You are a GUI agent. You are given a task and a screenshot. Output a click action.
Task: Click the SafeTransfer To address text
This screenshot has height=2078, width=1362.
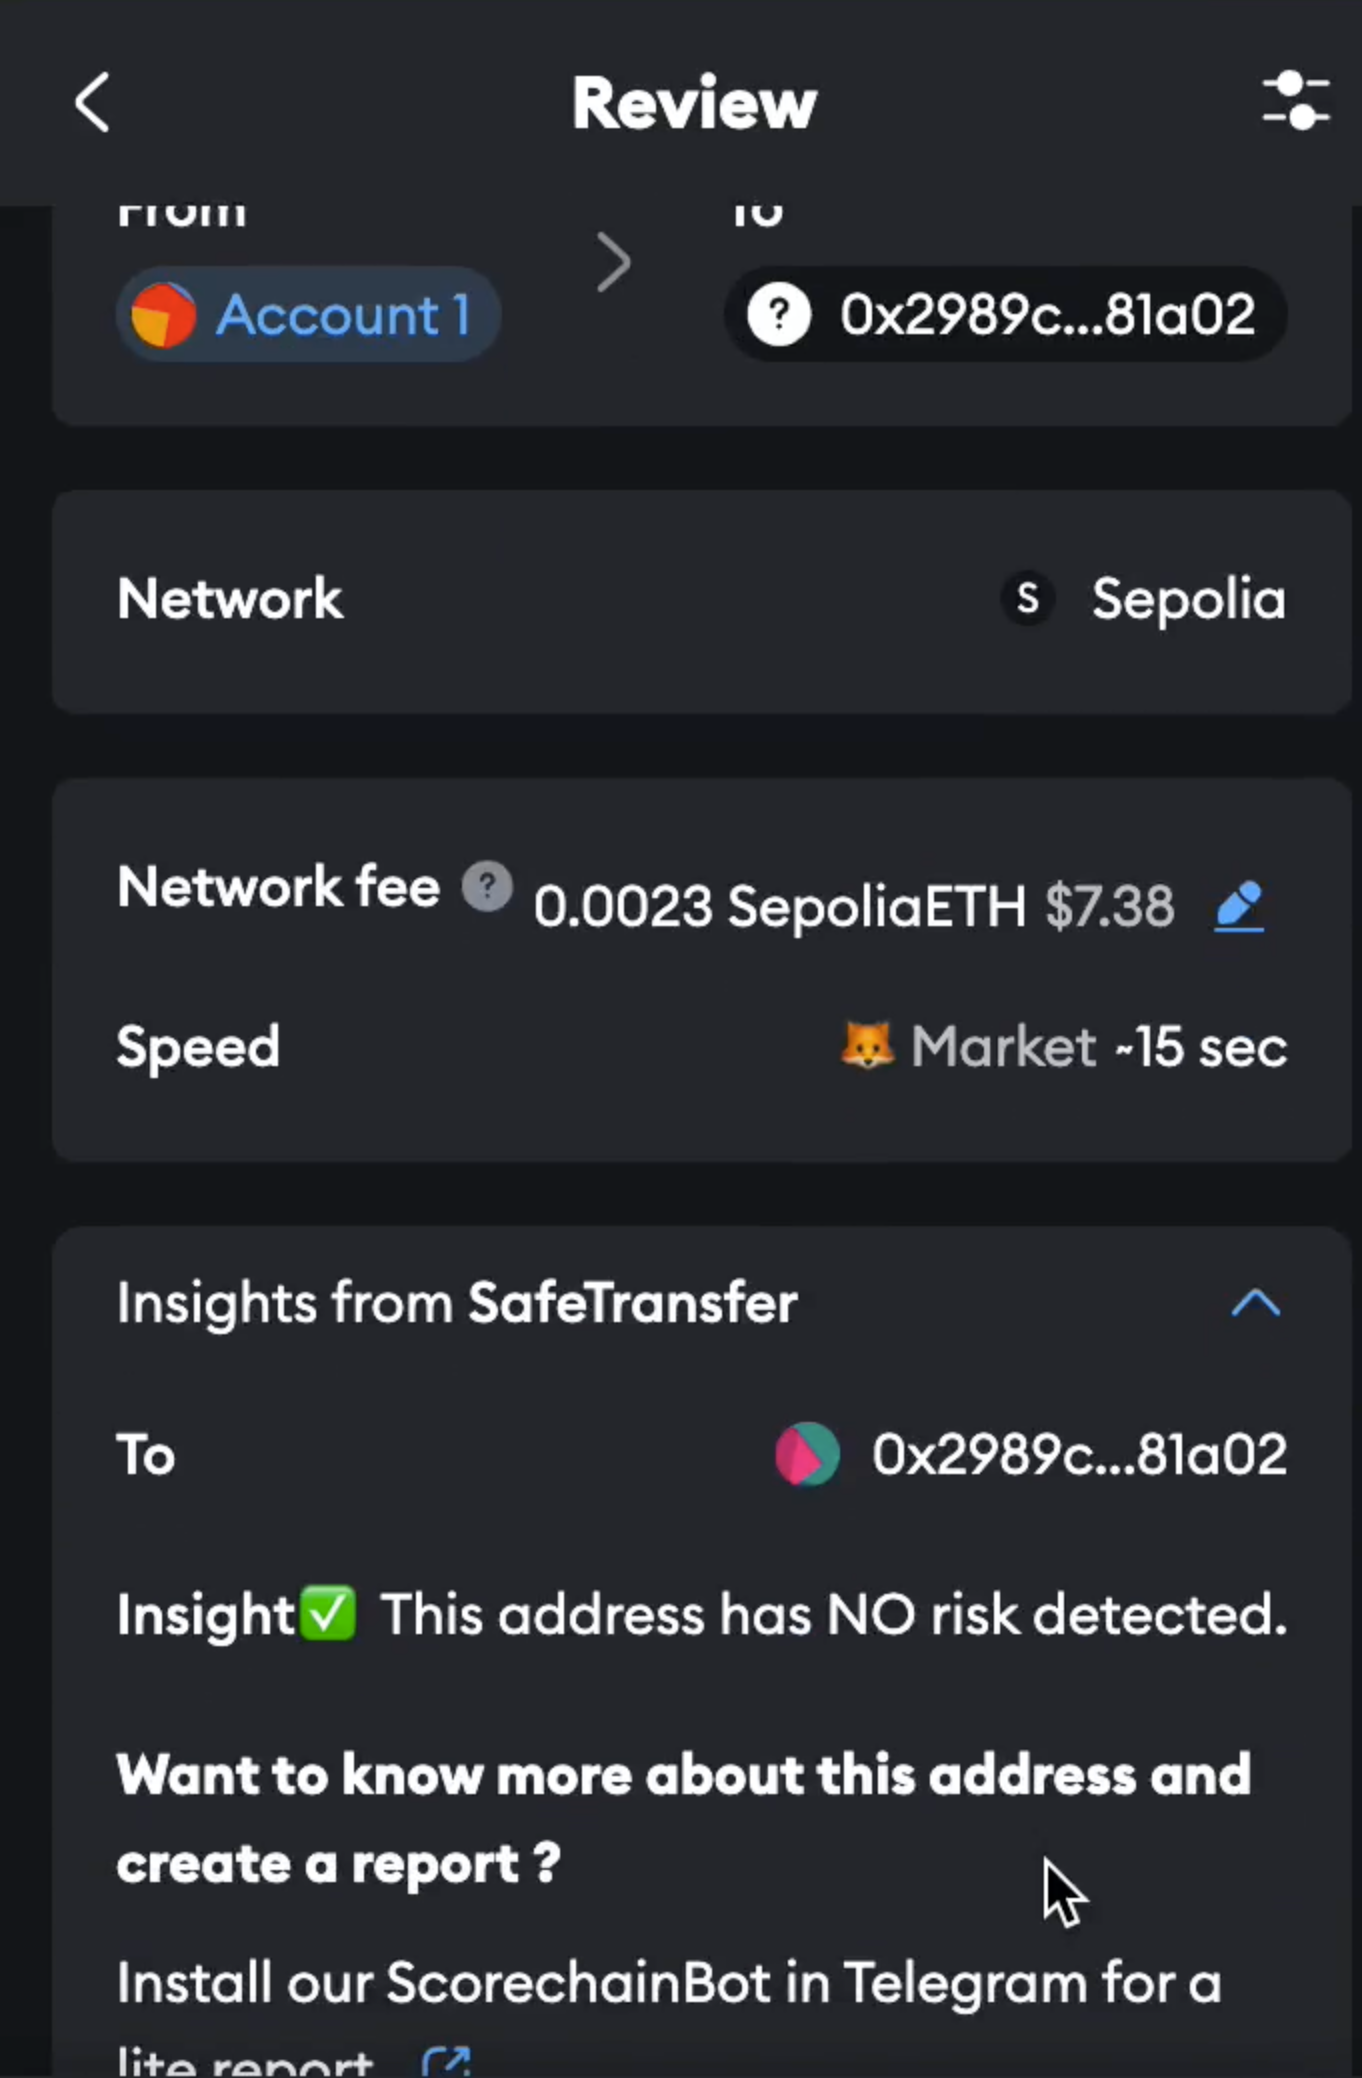1079,1454
